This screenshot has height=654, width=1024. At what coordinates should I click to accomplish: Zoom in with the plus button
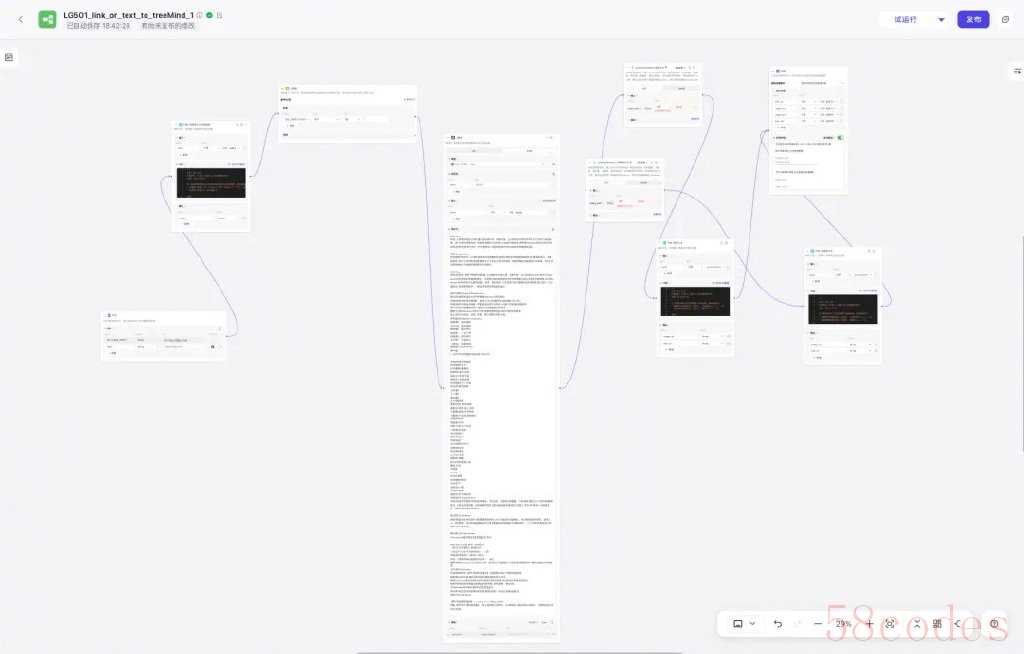pyautogui.click(x=869, y=624)
